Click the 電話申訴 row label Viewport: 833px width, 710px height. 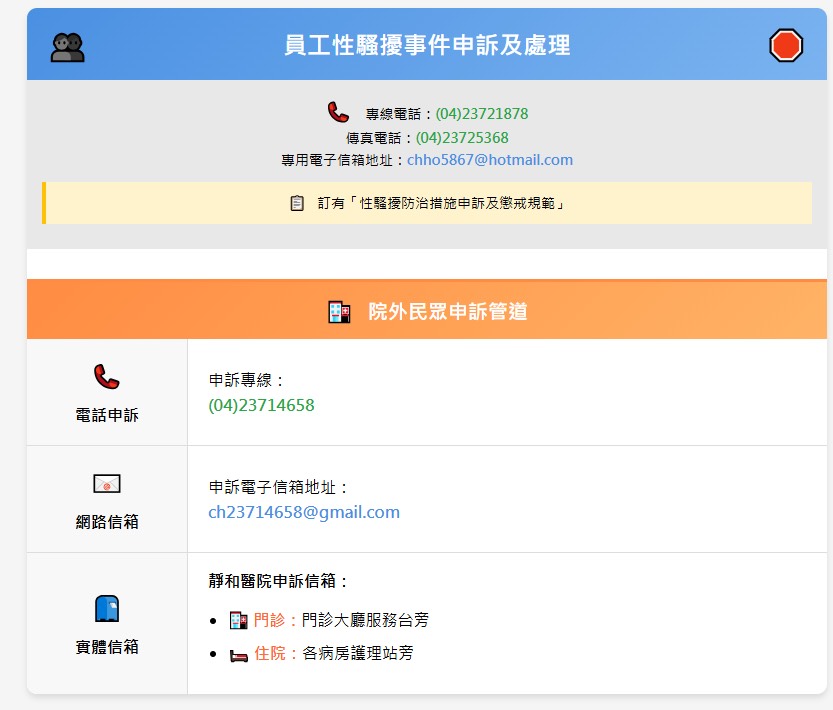point(107,415)
